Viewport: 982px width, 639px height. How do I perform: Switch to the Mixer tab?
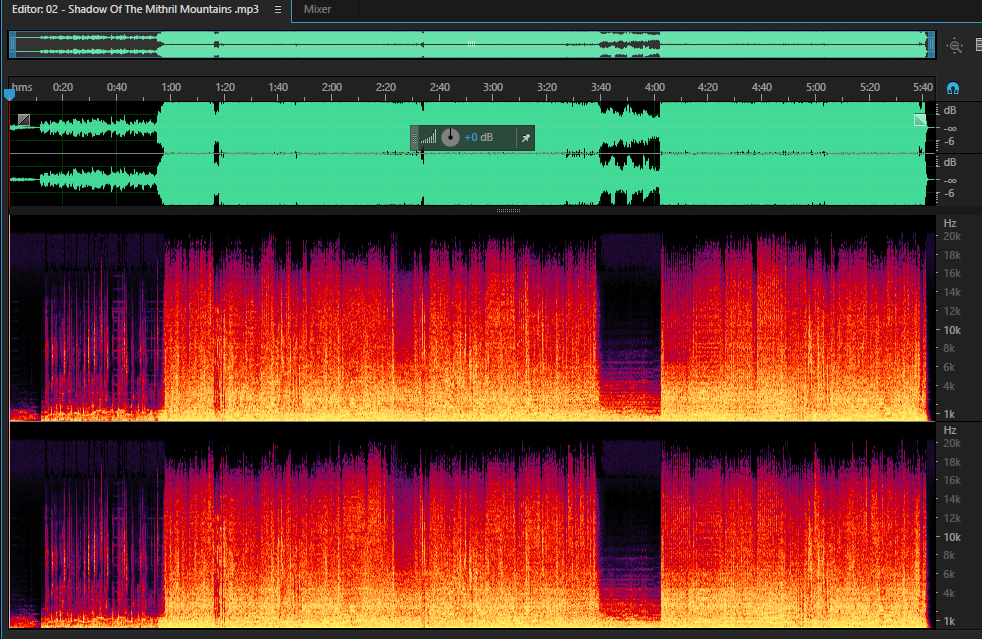(318, 9)
